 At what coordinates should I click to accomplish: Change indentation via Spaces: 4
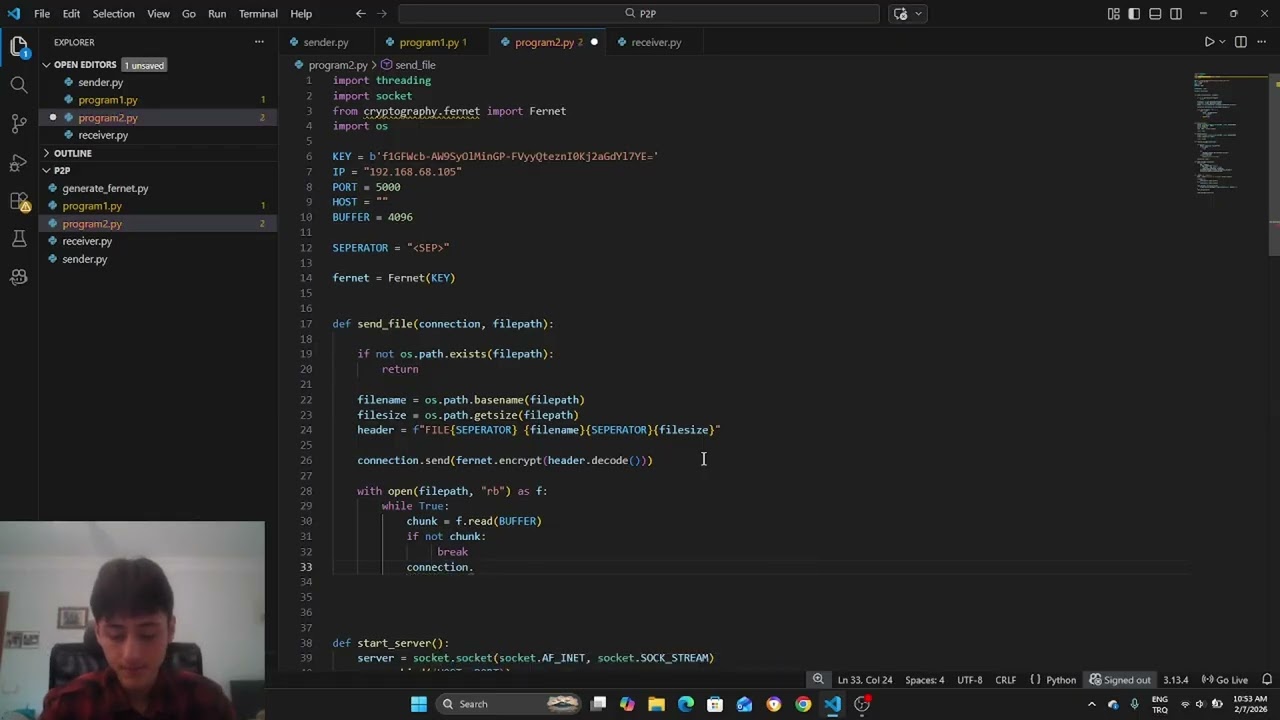924,680
